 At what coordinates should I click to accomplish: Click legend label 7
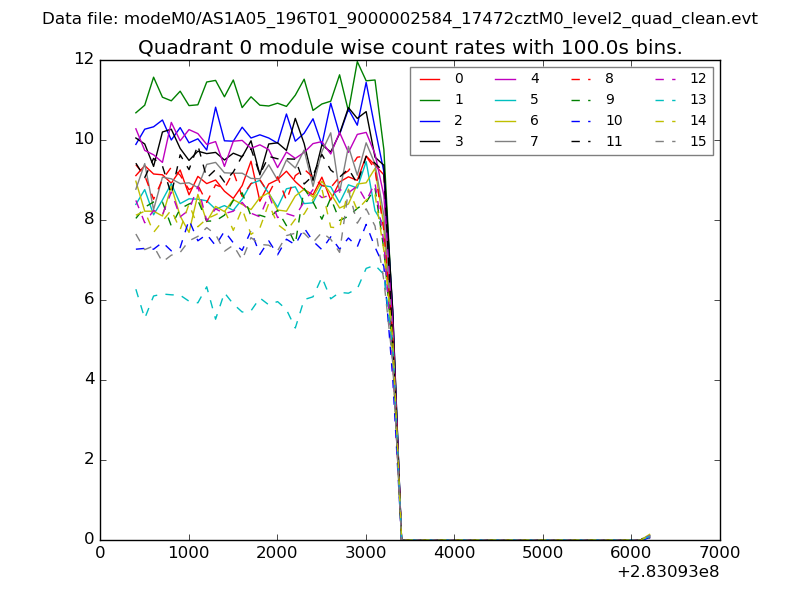(x=534, y=141)
